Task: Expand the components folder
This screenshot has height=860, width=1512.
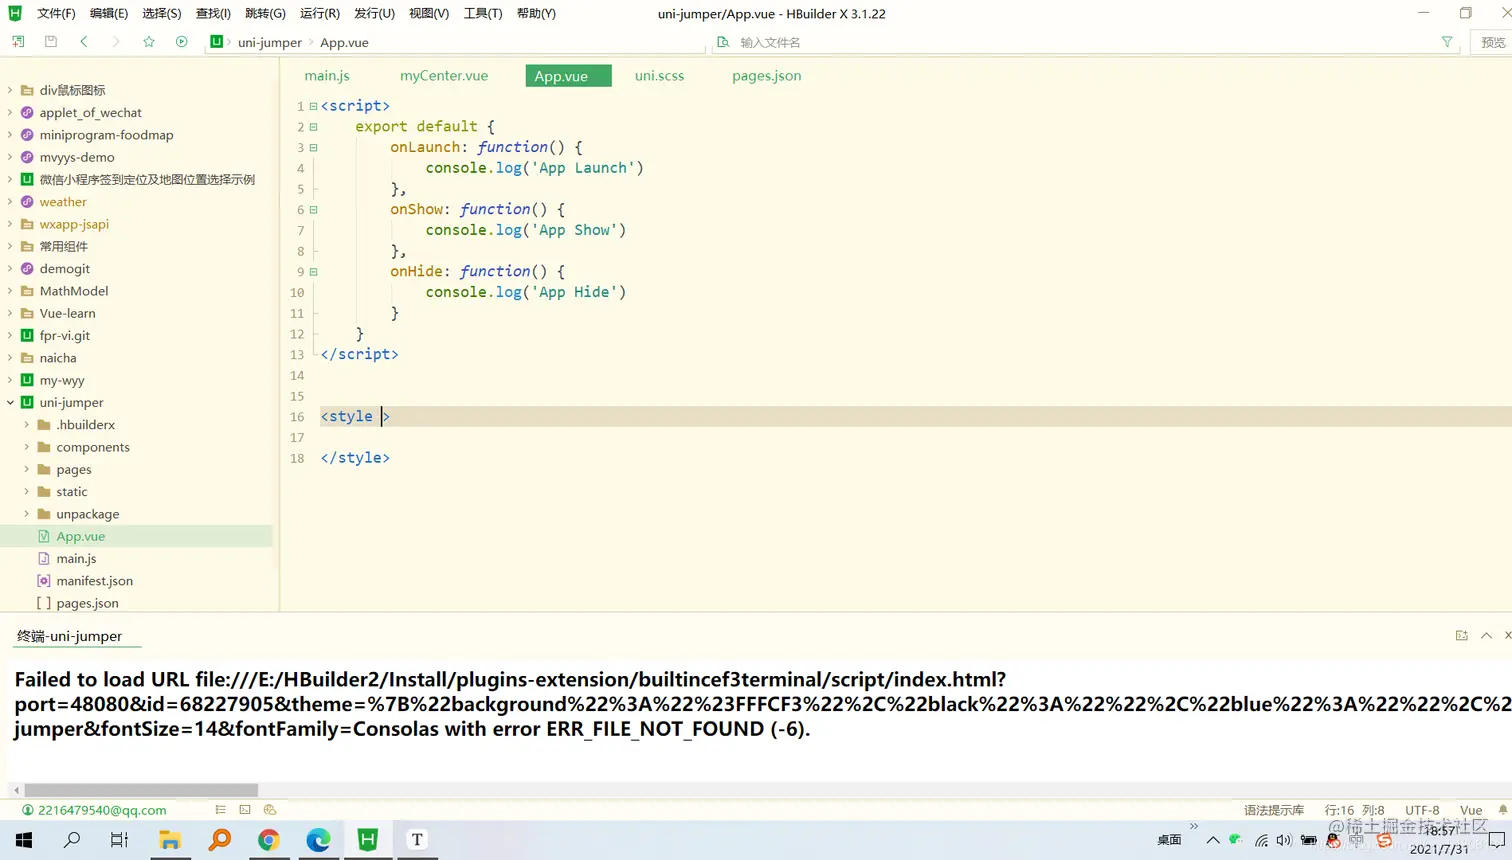Action: (27, 447)
